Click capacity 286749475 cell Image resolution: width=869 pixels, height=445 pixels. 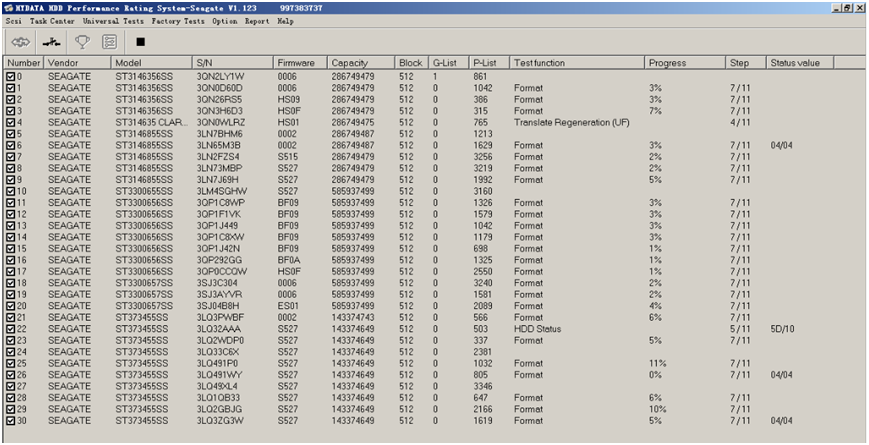(352, 122)
